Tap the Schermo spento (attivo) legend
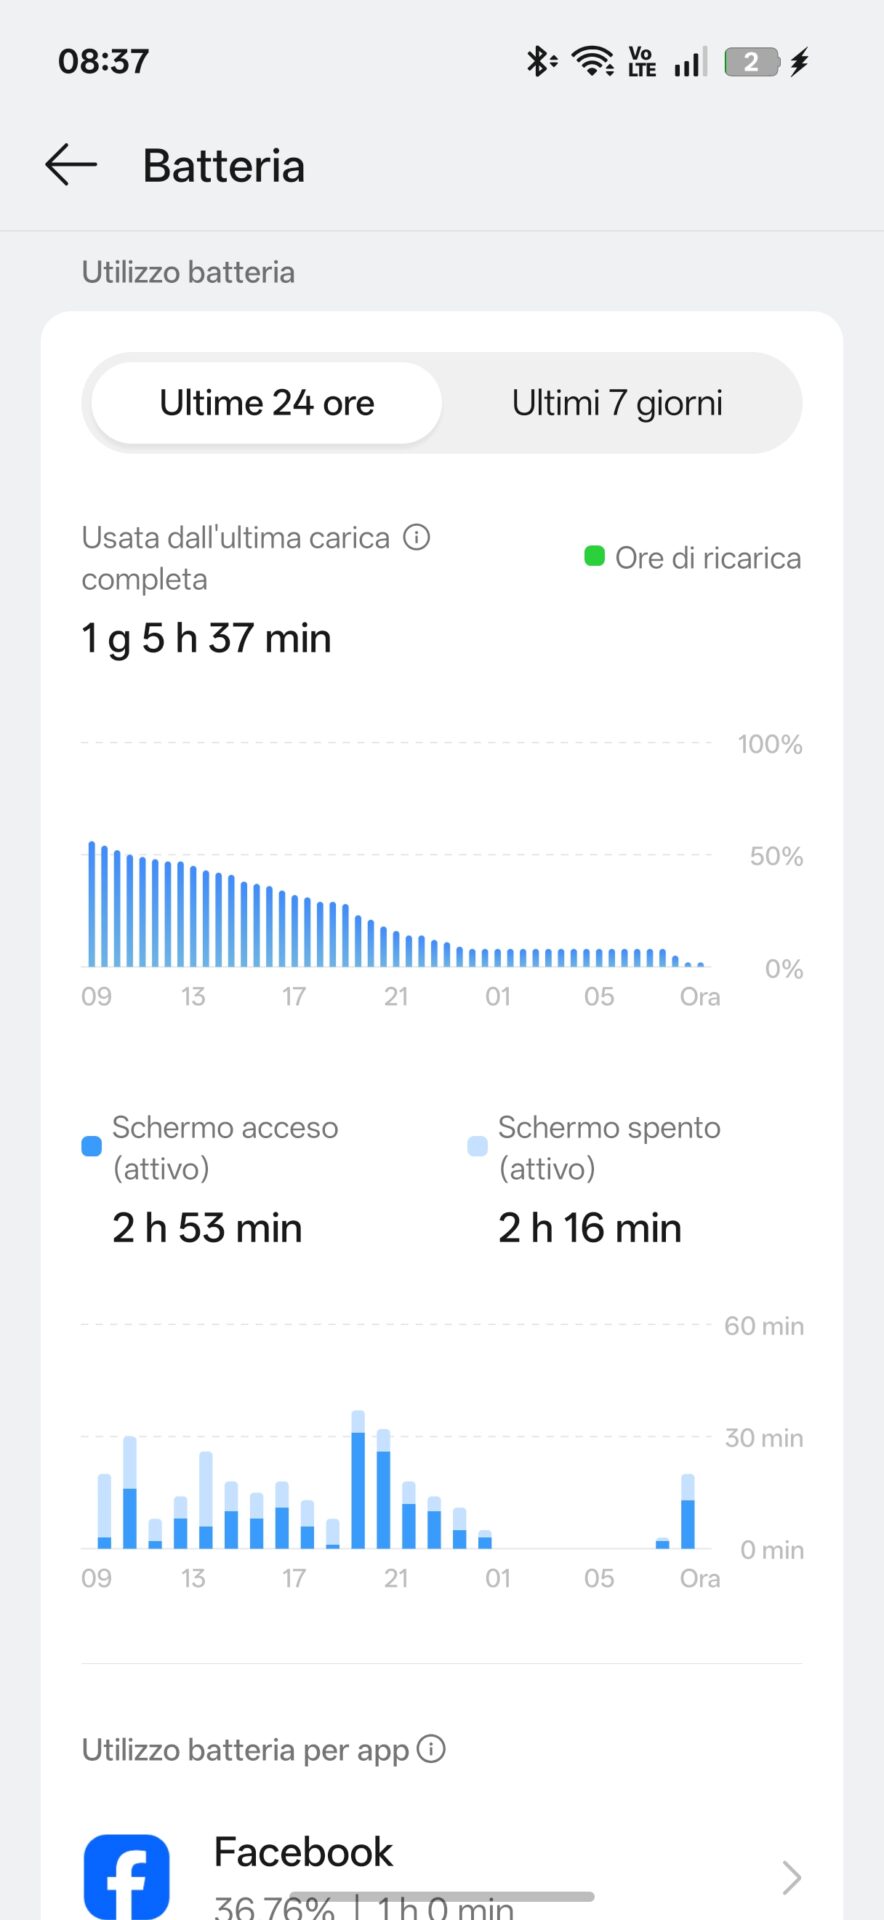Image resolution: width=884 pixels, height=1920 pixels. point(595,1148)
